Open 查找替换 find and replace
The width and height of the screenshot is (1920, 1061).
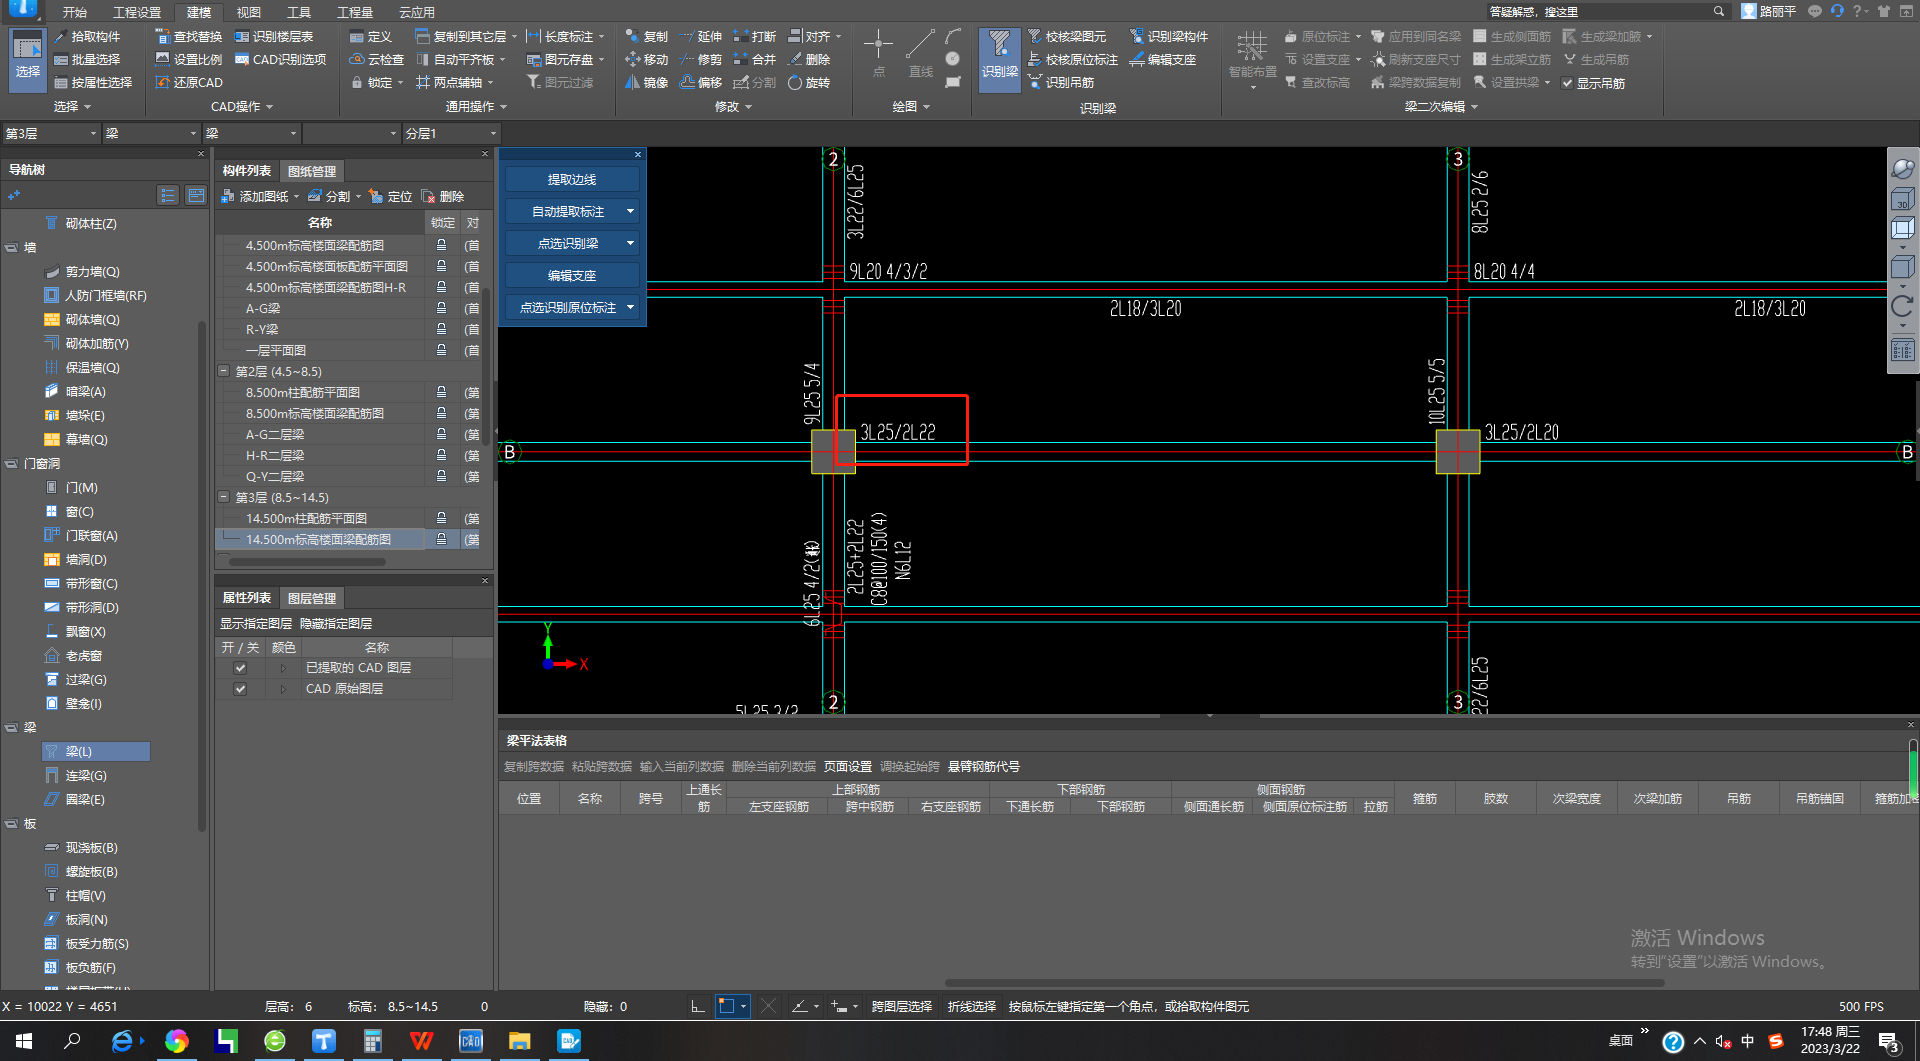click(188, 37)
